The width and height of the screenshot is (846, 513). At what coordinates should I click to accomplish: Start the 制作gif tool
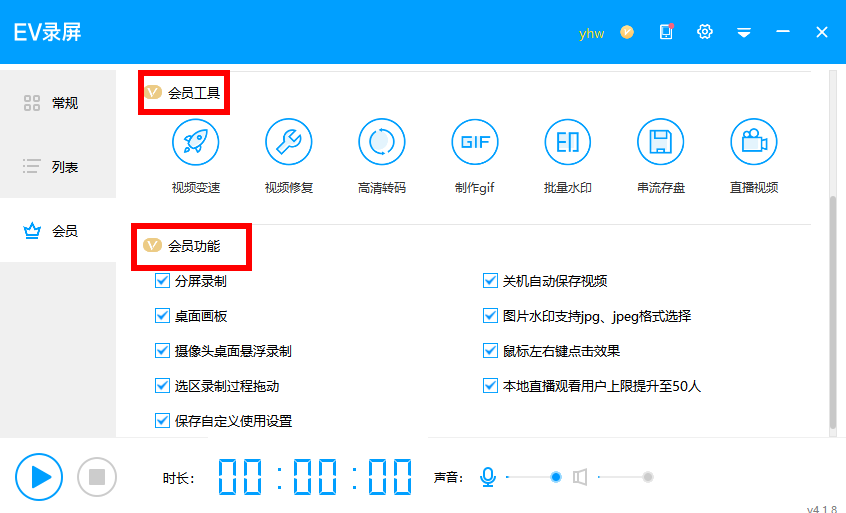pos(474,142)
